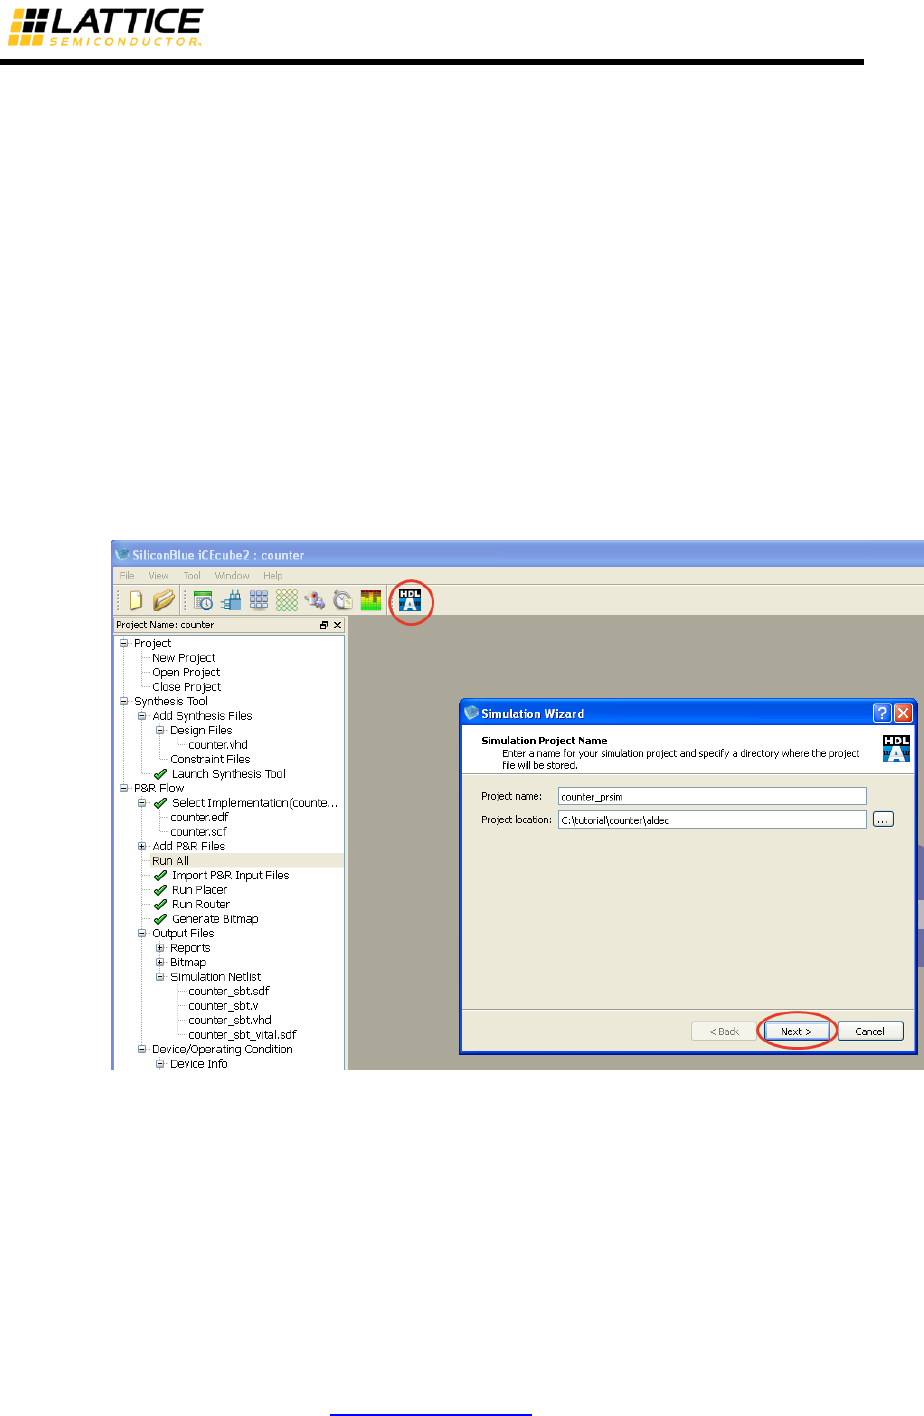Select counter_sbt.vhd netlist file
Screen dimensions: 924x1416
point(230,1020)
